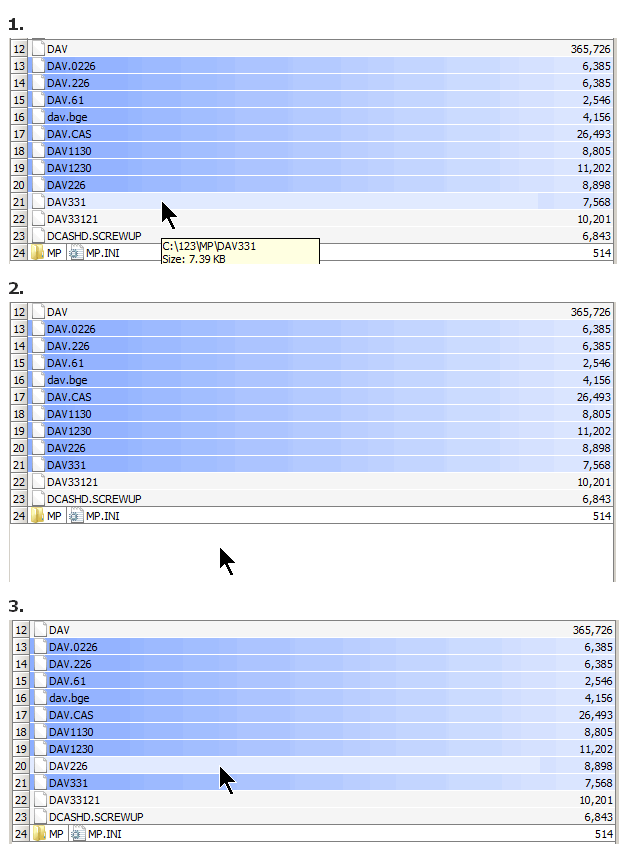Select the DAV.61 file name in list 3
This screenshot has width=628, height=853.
67,681
